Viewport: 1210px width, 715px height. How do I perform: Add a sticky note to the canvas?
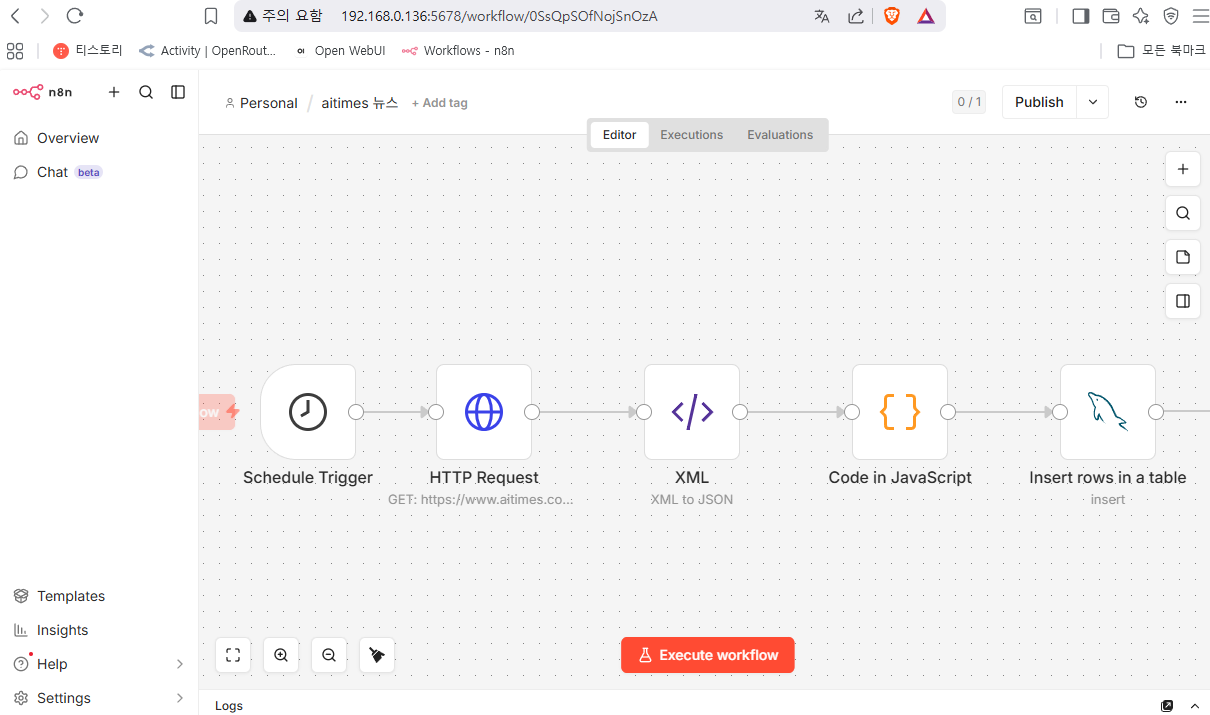tap(1183, 257)
